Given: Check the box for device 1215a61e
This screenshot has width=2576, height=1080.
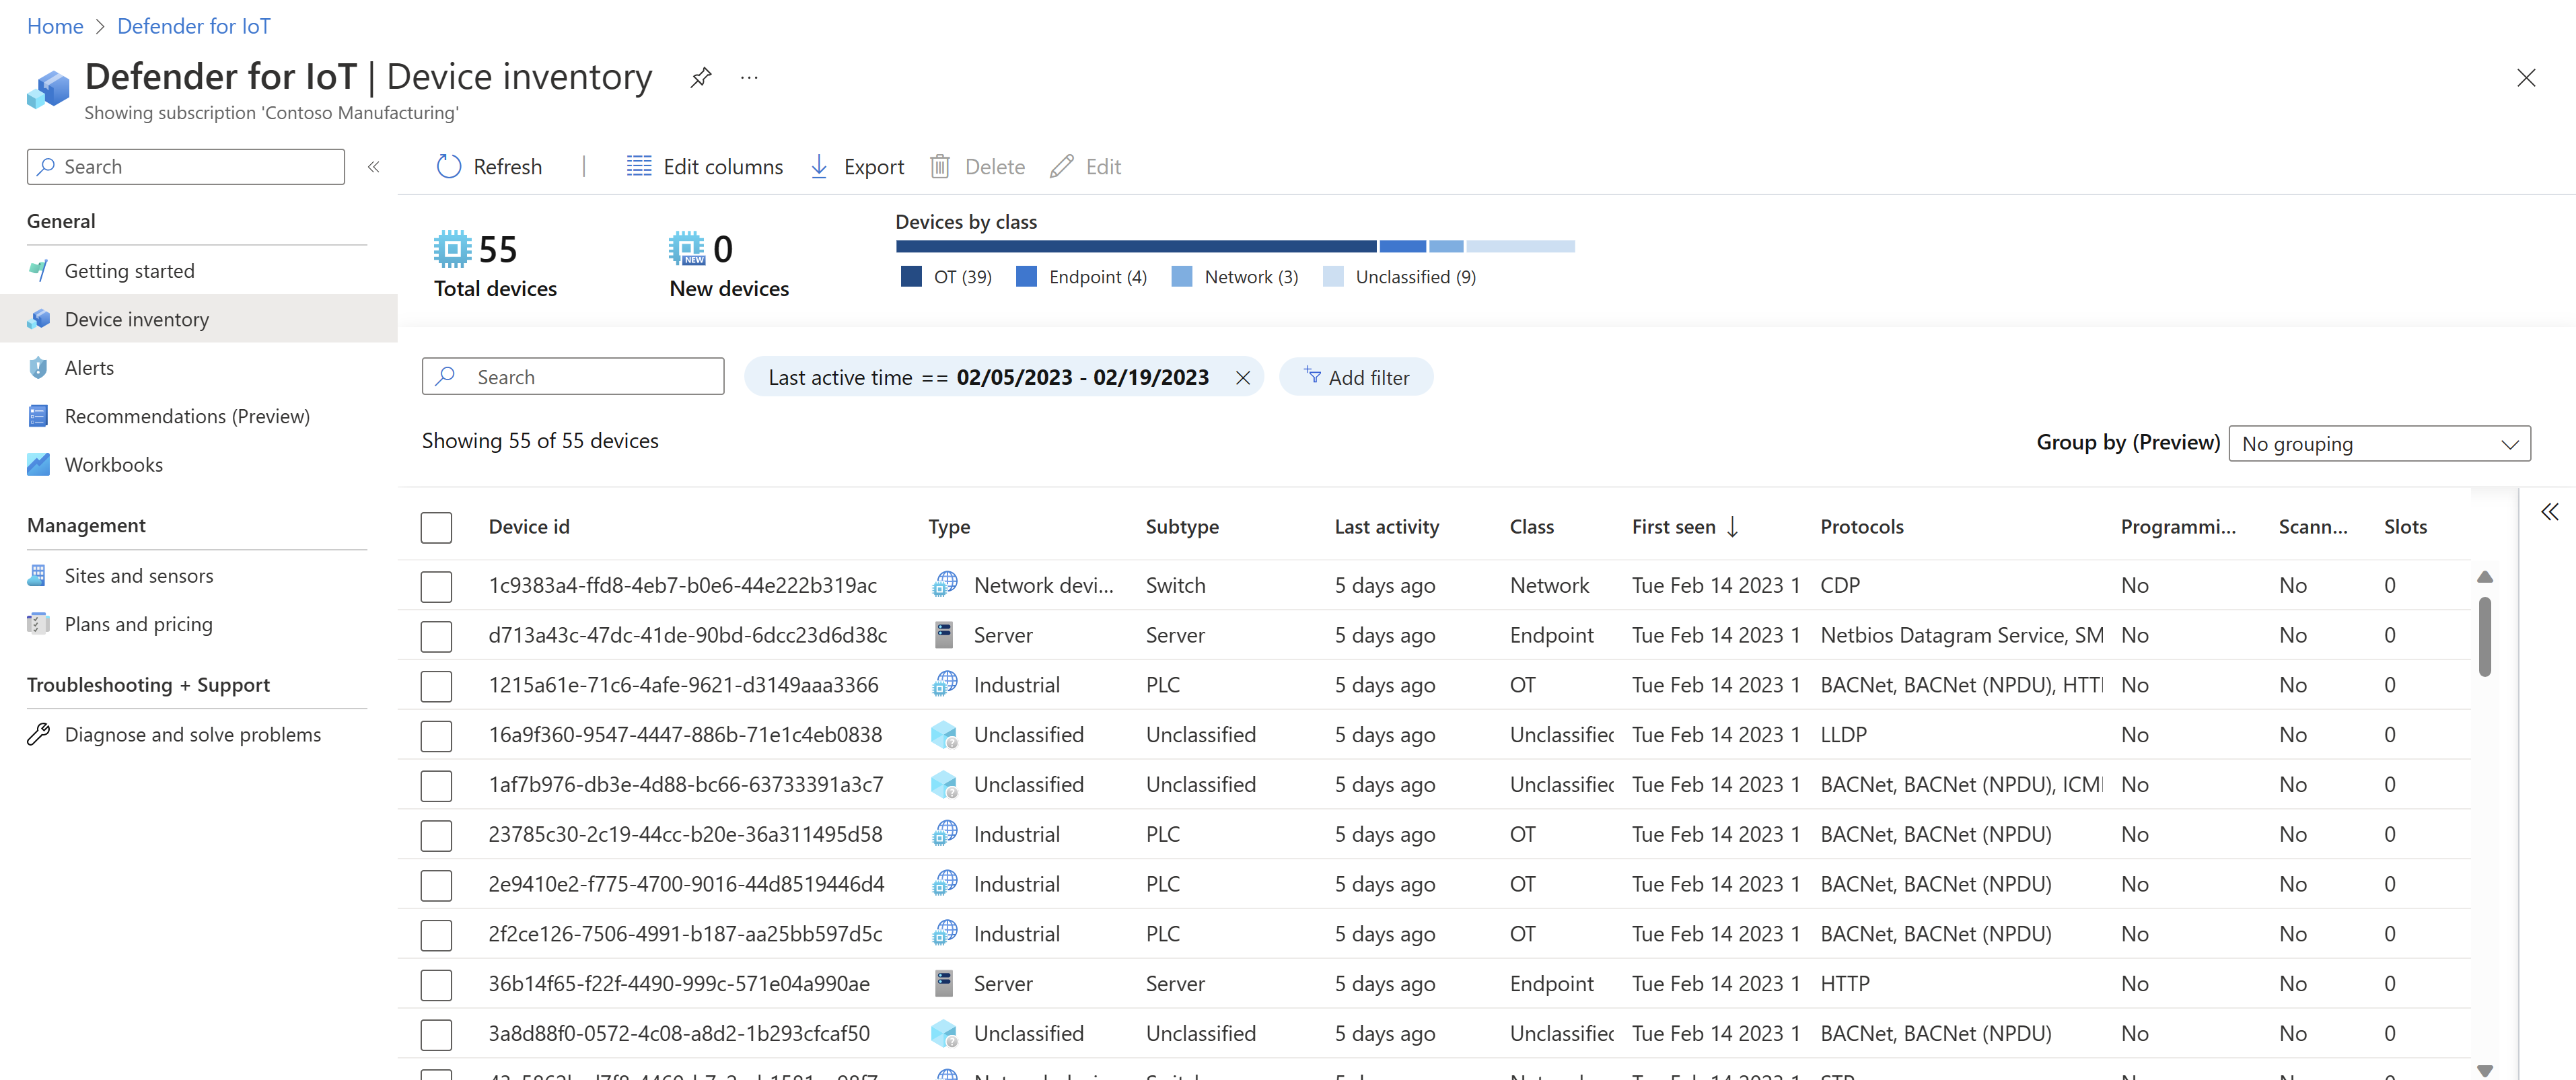Looking at the screenshot, I should tap(436, 685).
